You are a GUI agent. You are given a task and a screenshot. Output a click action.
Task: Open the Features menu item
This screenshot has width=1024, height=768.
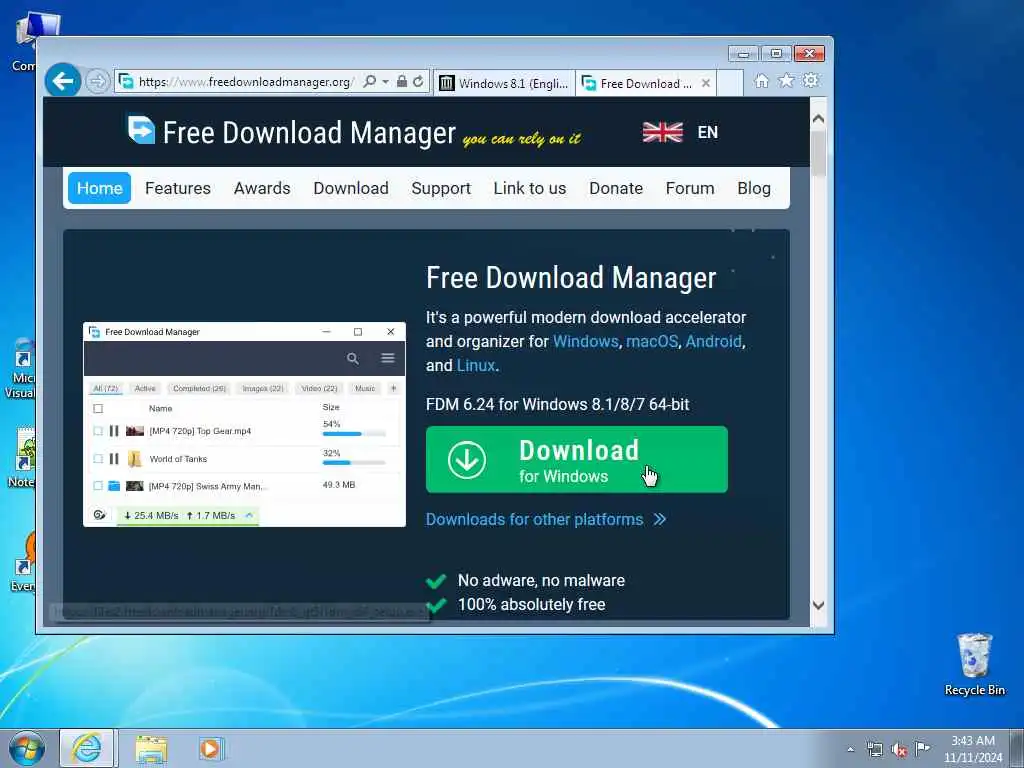tap(178, 188)
